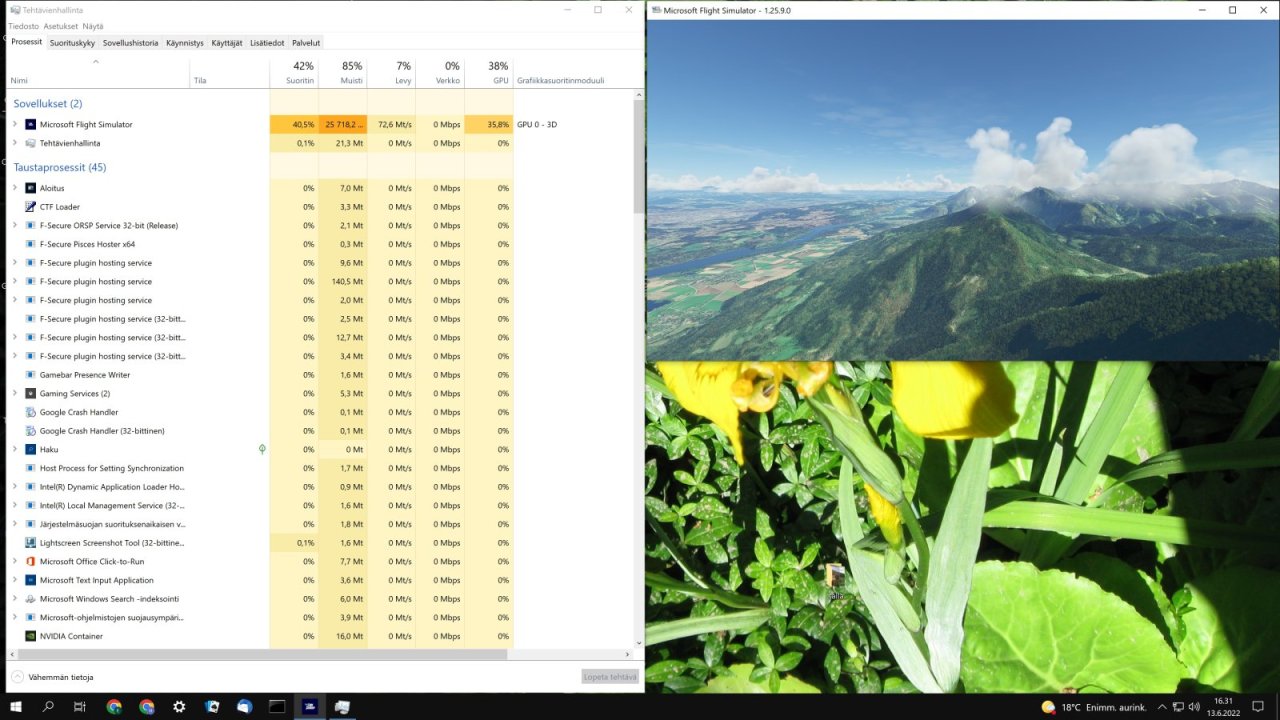The image size is (1280, 720).
Task: Click the Gaming Services (2) icon
Action: click(31, 393)
